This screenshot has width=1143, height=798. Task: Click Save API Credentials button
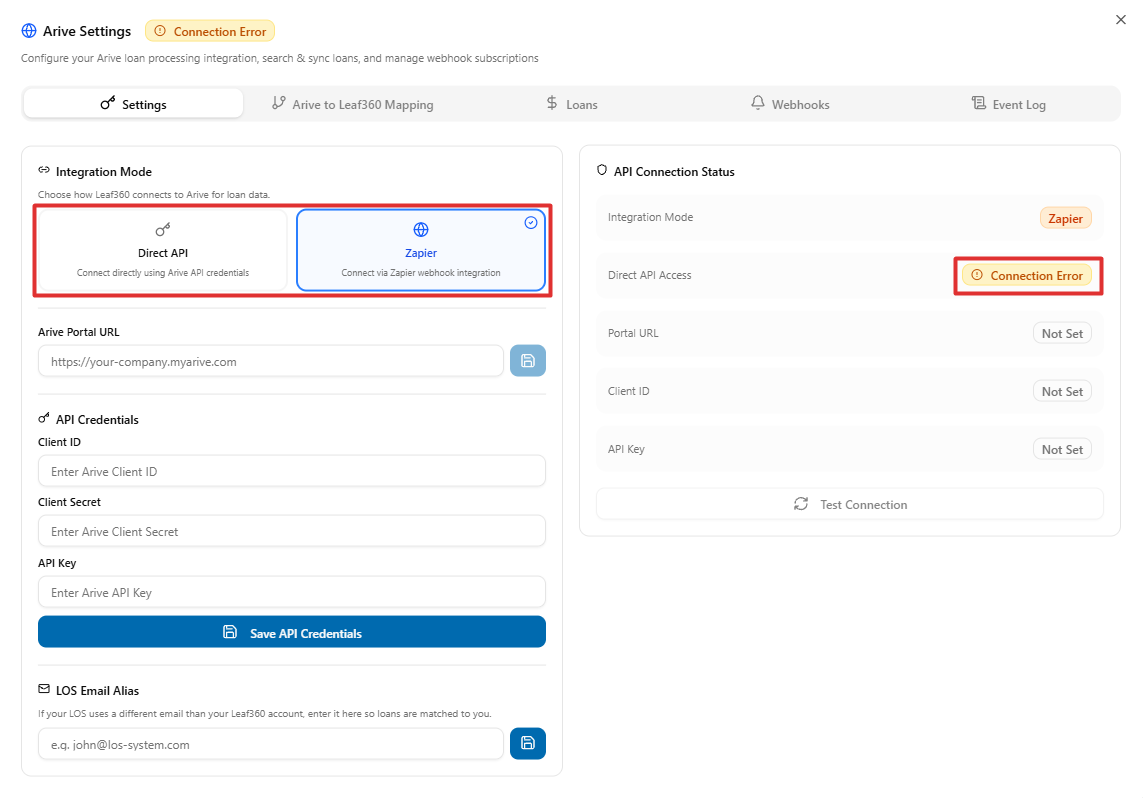point(292,632)
